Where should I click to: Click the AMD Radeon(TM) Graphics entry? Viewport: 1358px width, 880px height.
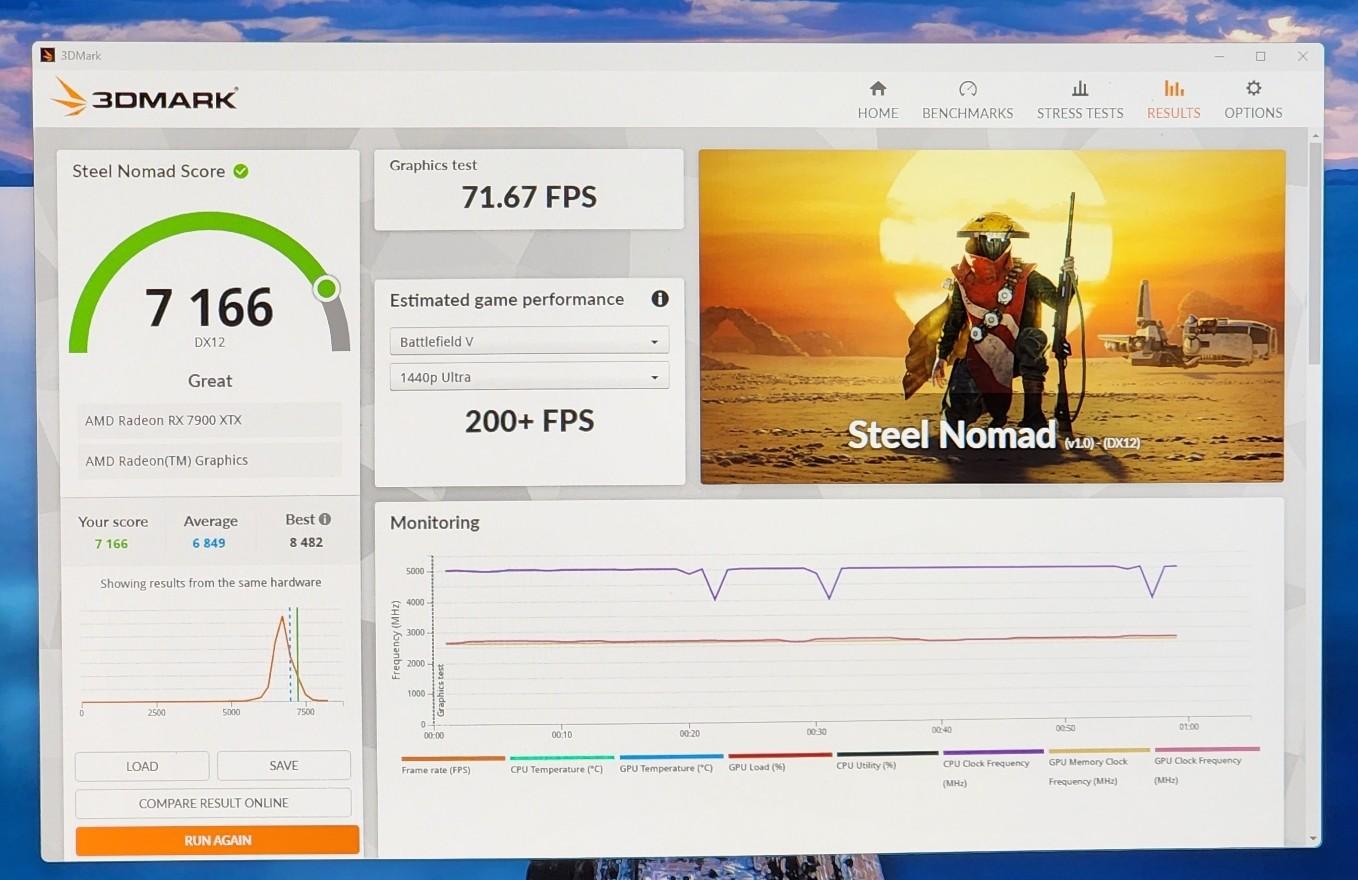click(x=209, y=460)
